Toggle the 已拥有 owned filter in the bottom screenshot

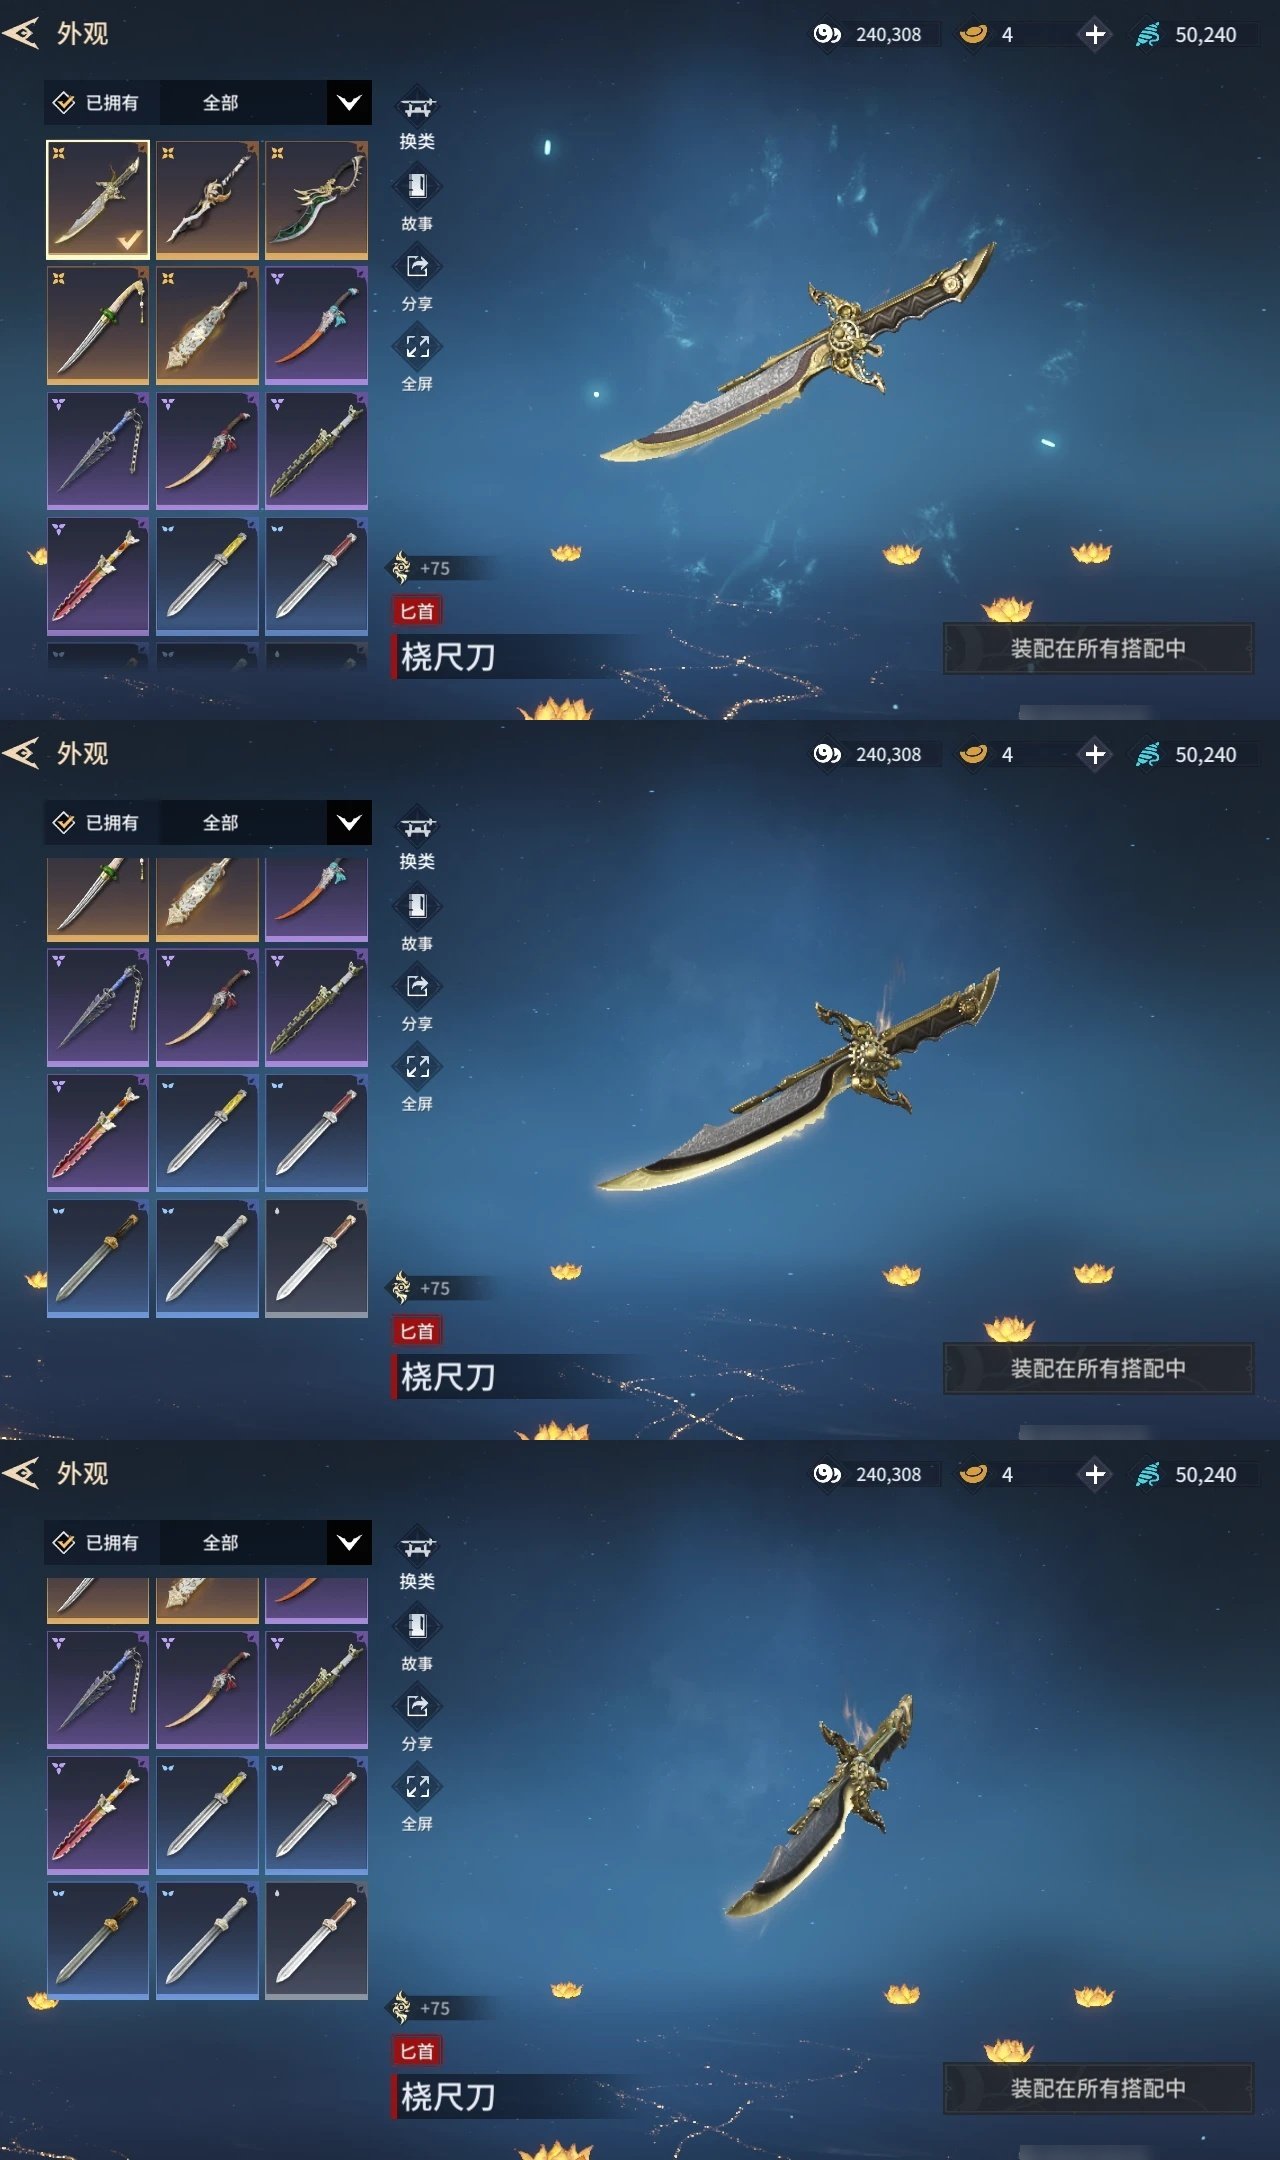tap(97, 1543)
